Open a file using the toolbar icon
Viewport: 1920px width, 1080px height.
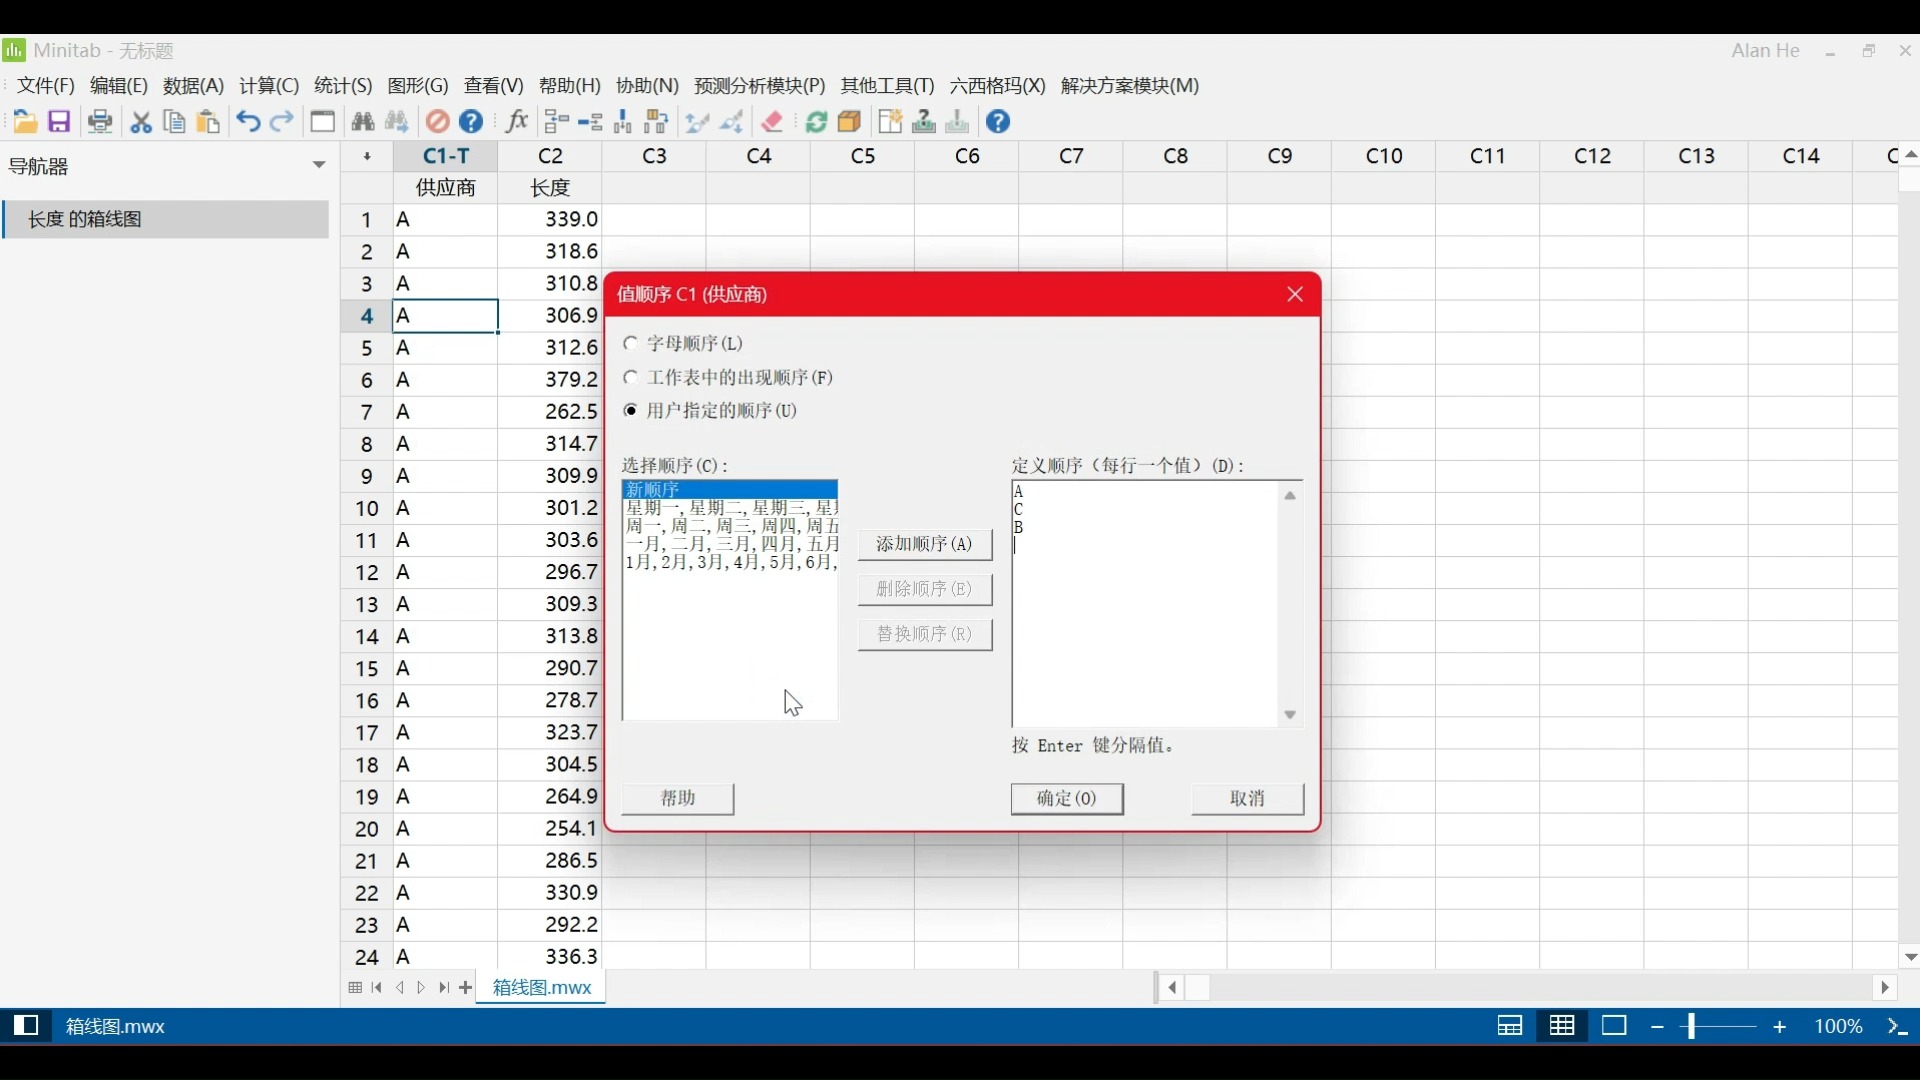tap(24, 121)
